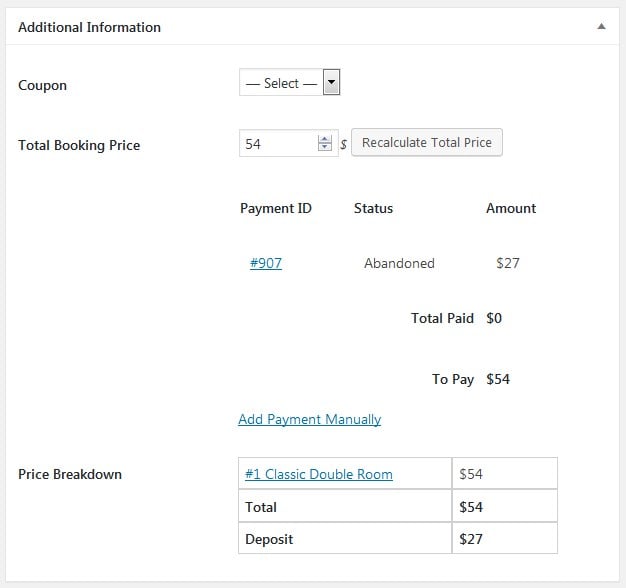Click the Status column header
626x588 pixels.
373,208
